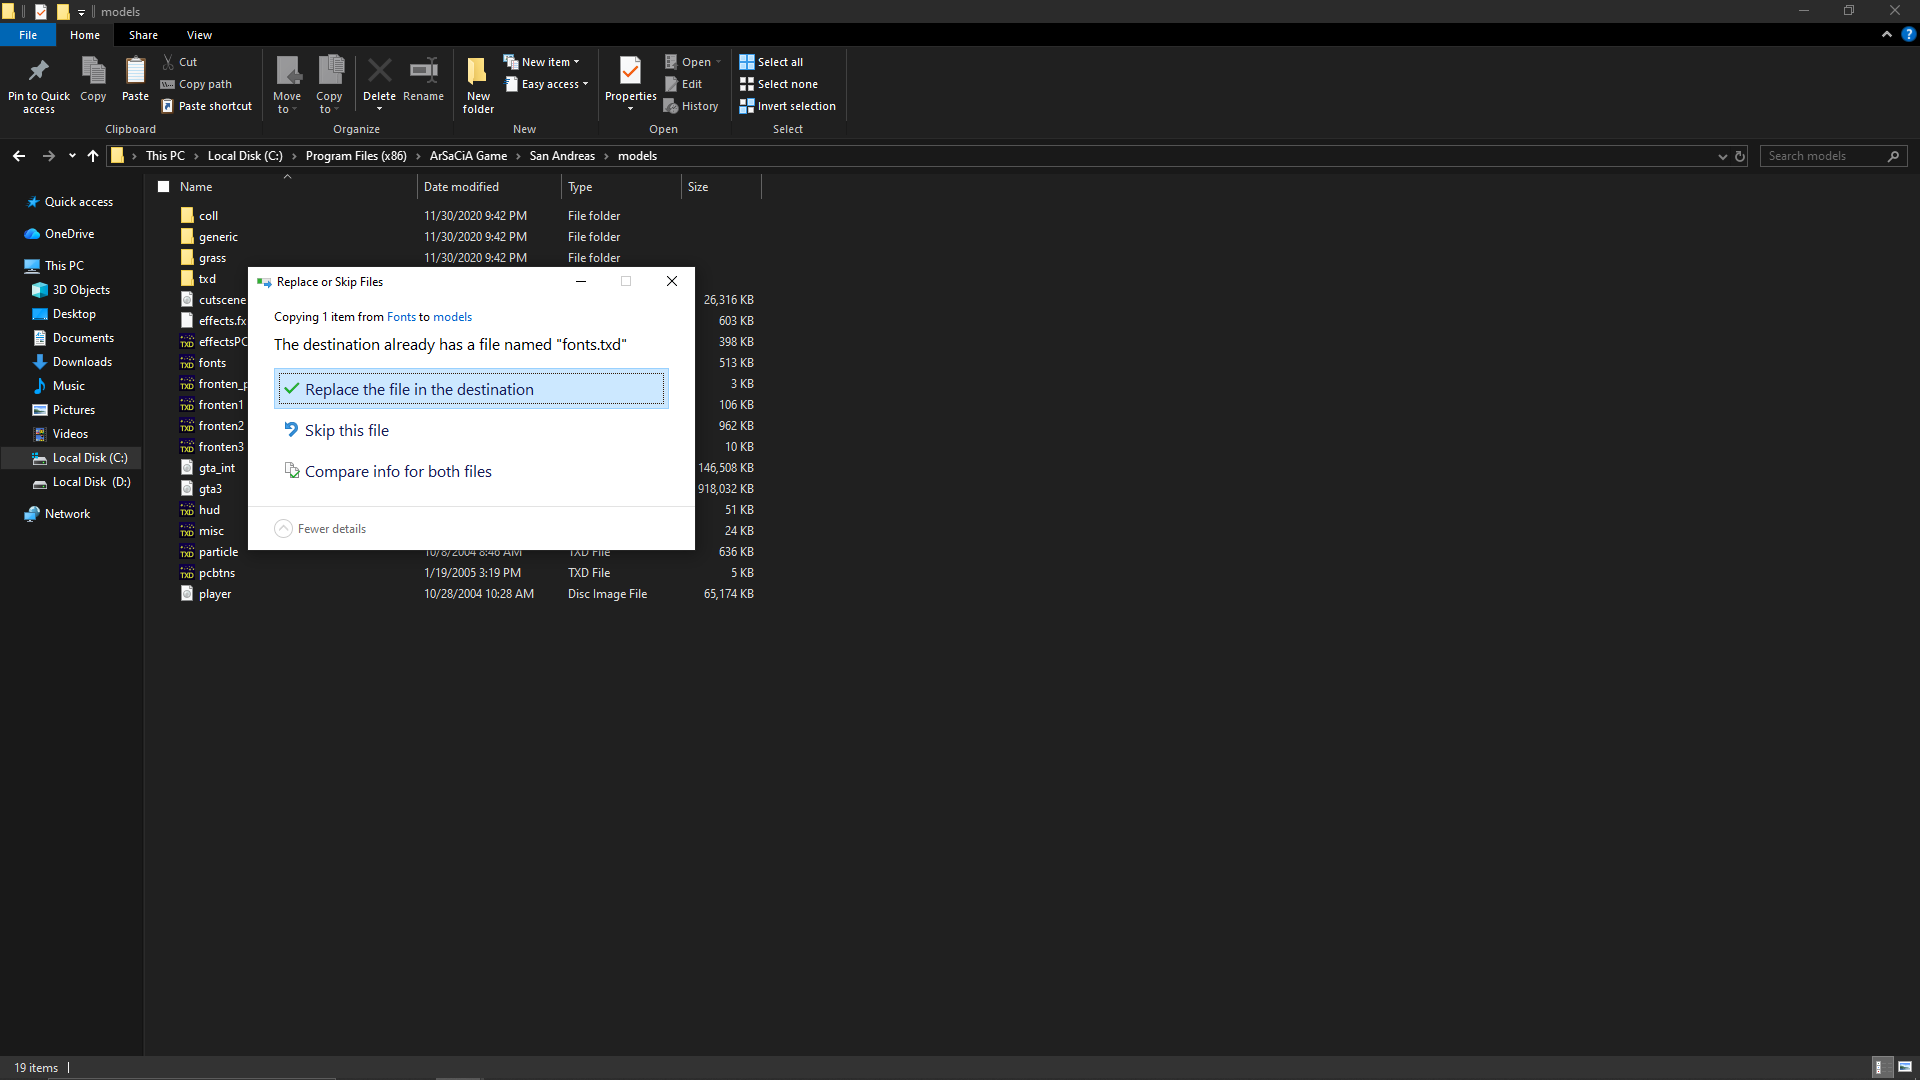Toggle the select-all items checkbox
1920x1080 pixels.
164,187
